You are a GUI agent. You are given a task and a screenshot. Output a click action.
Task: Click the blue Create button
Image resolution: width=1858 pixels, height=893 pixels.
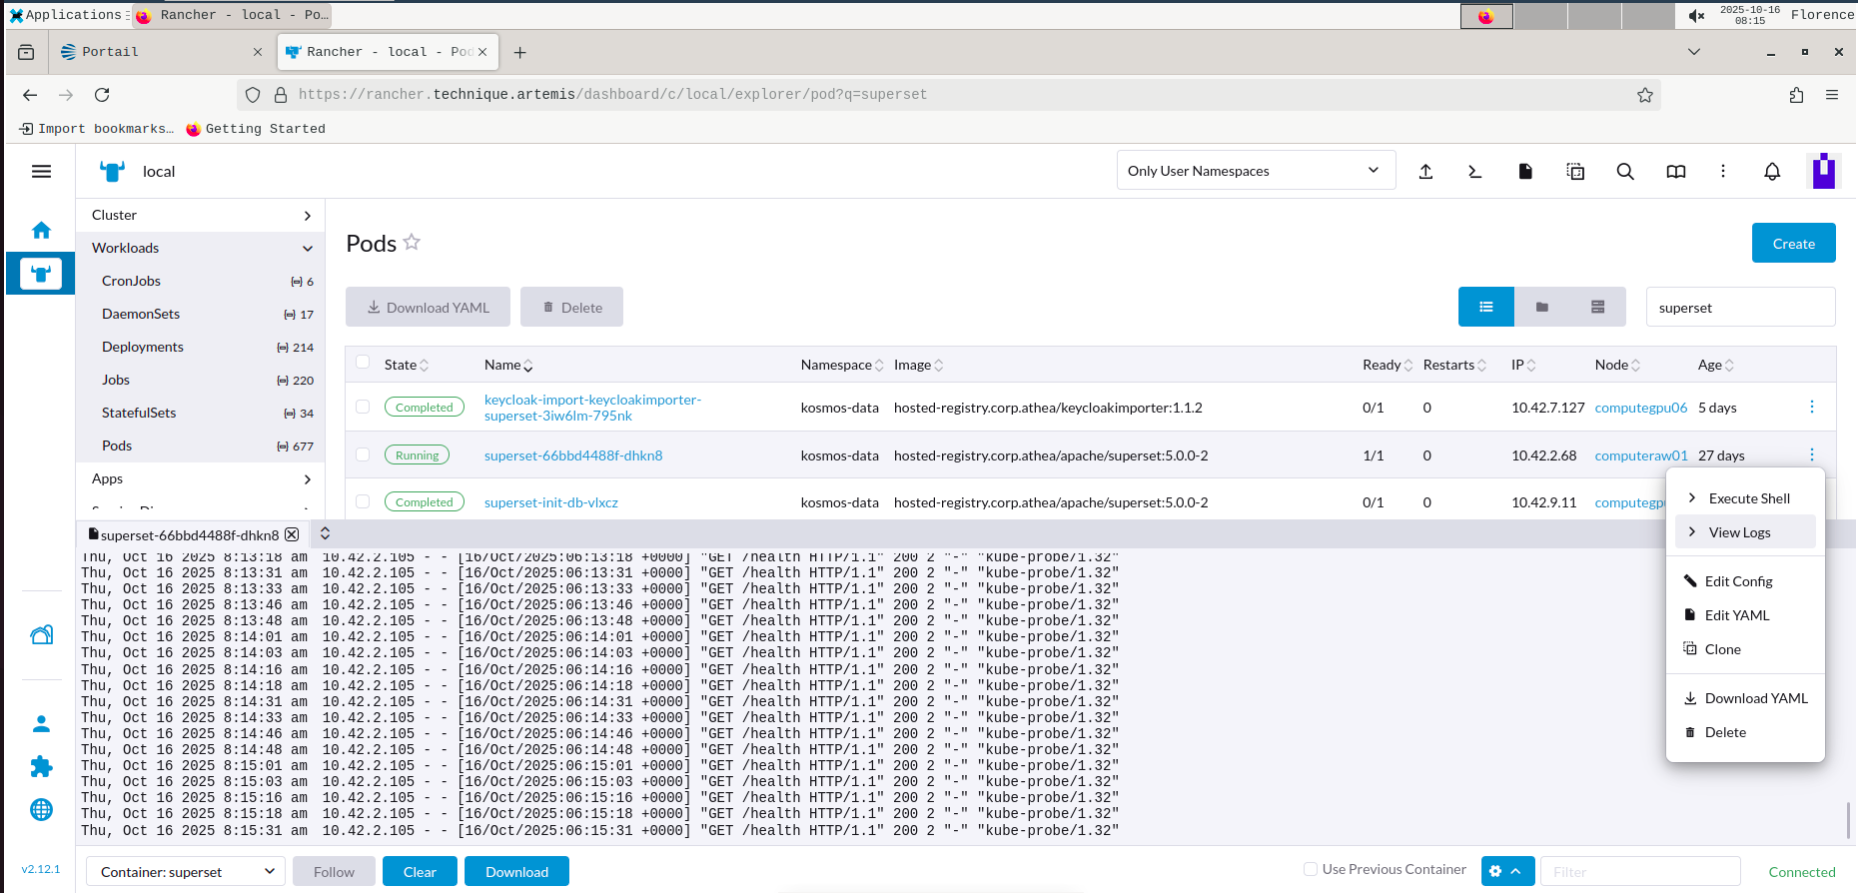click(x=1792, y=244)
